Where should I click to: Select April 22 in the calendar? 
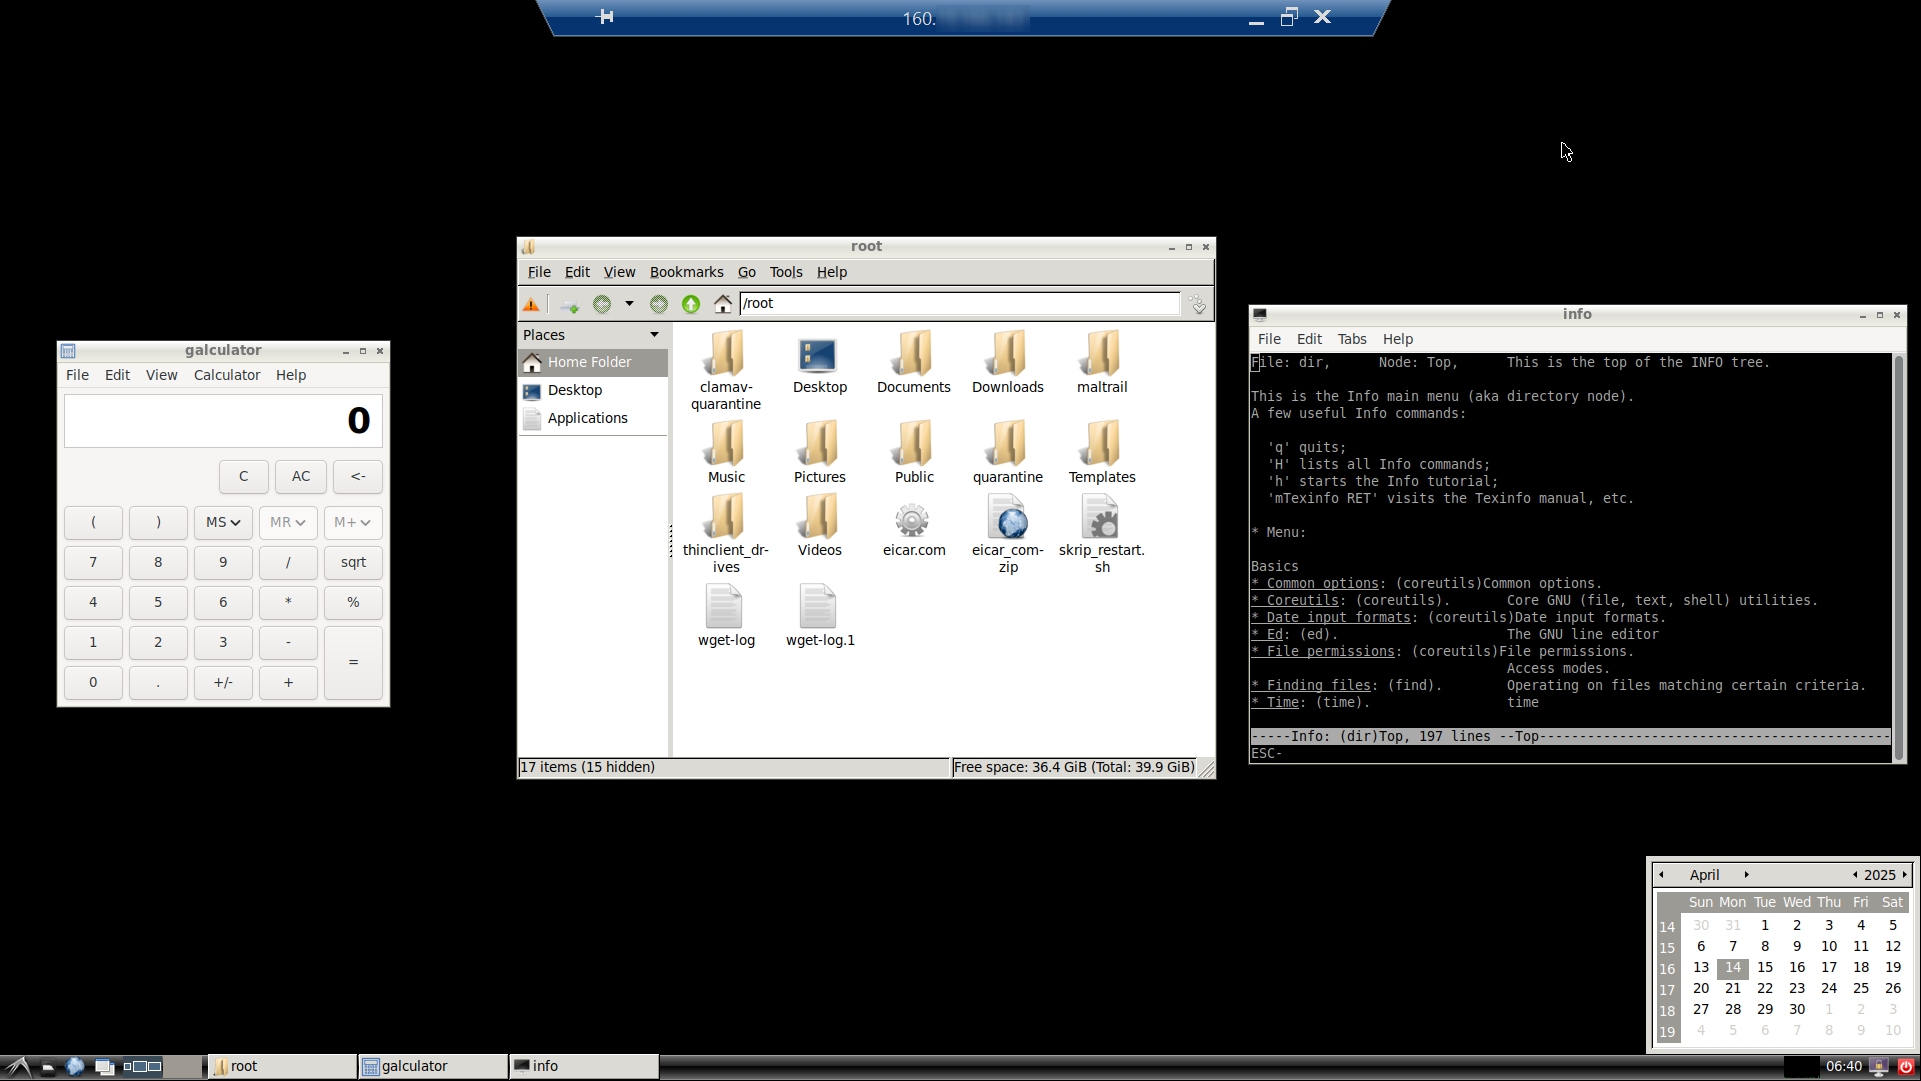(1765, 988)
